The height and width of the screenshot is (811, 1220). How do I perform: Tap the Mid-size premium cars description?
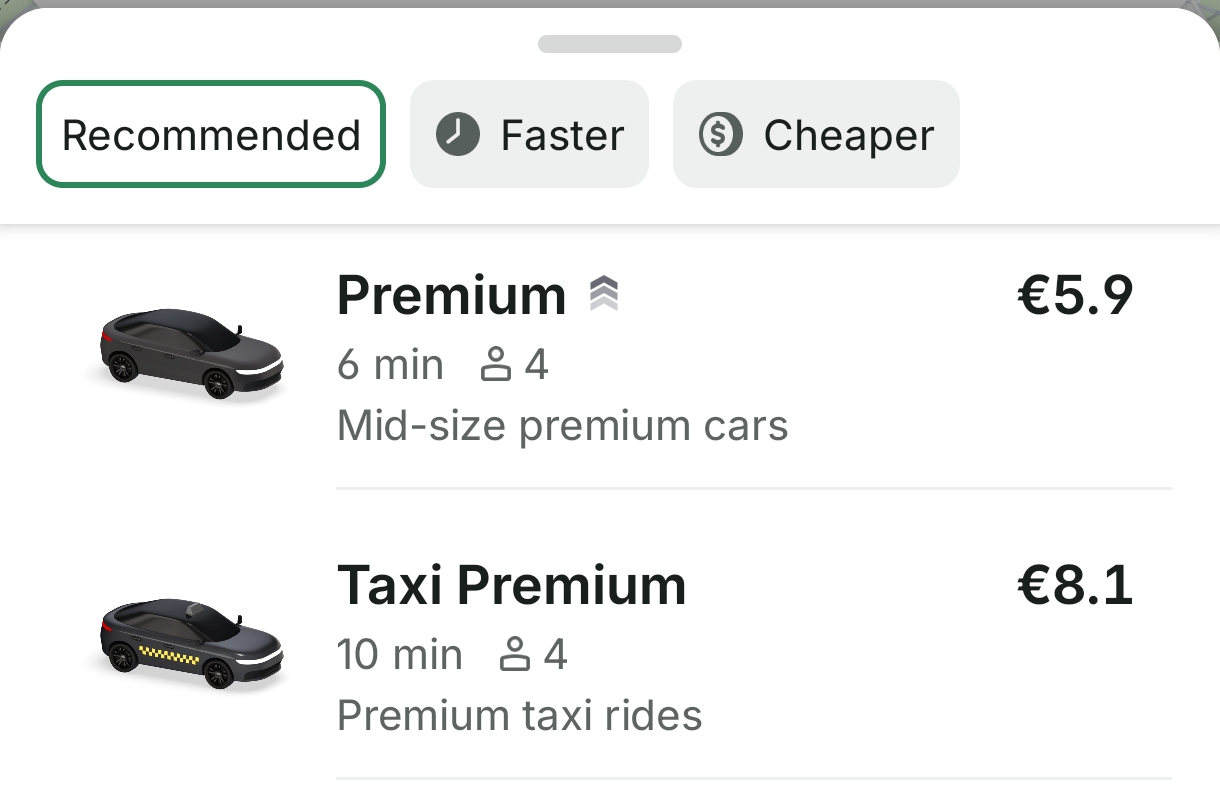click(x=563, y=426)
